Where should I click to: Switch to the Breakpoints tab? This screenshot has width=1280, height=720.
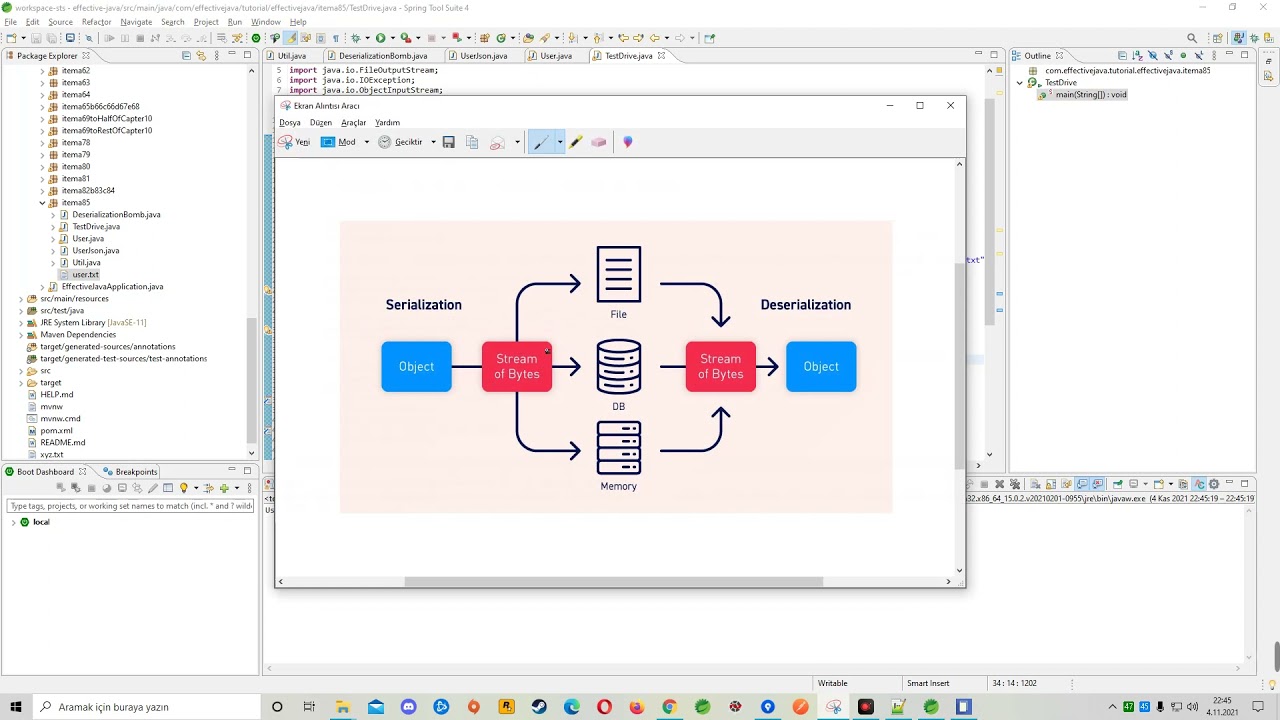(x=129, y=472)
